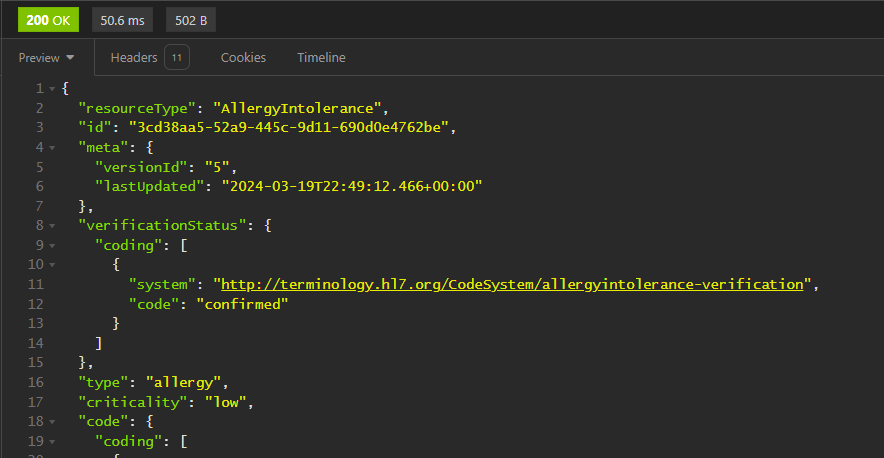884x458 pixels.
Task: Collapse the "coding" array on line 9
Action: 52,245
